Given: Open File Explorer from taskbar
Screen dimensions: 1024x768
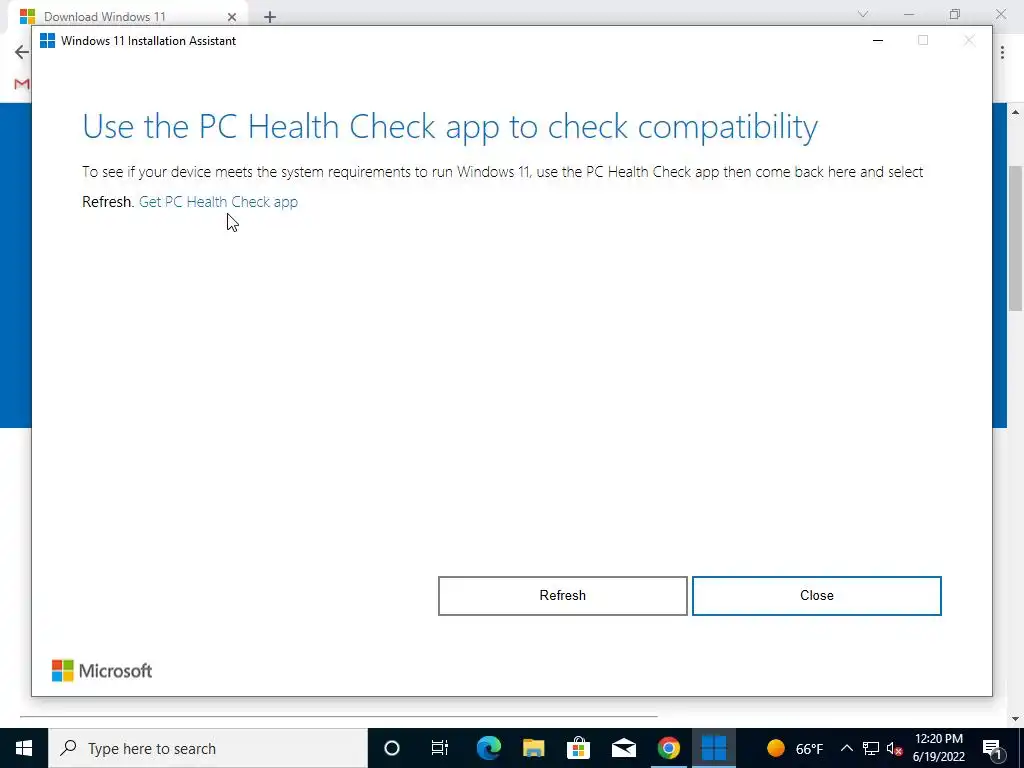Looking at the screenshot, I should click(x=534, y=748).
